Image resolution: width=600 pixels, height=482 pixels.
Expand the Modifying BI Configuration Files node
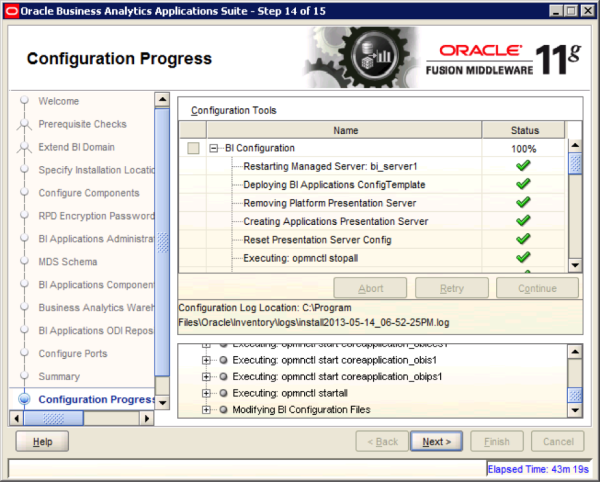point(207,410)
